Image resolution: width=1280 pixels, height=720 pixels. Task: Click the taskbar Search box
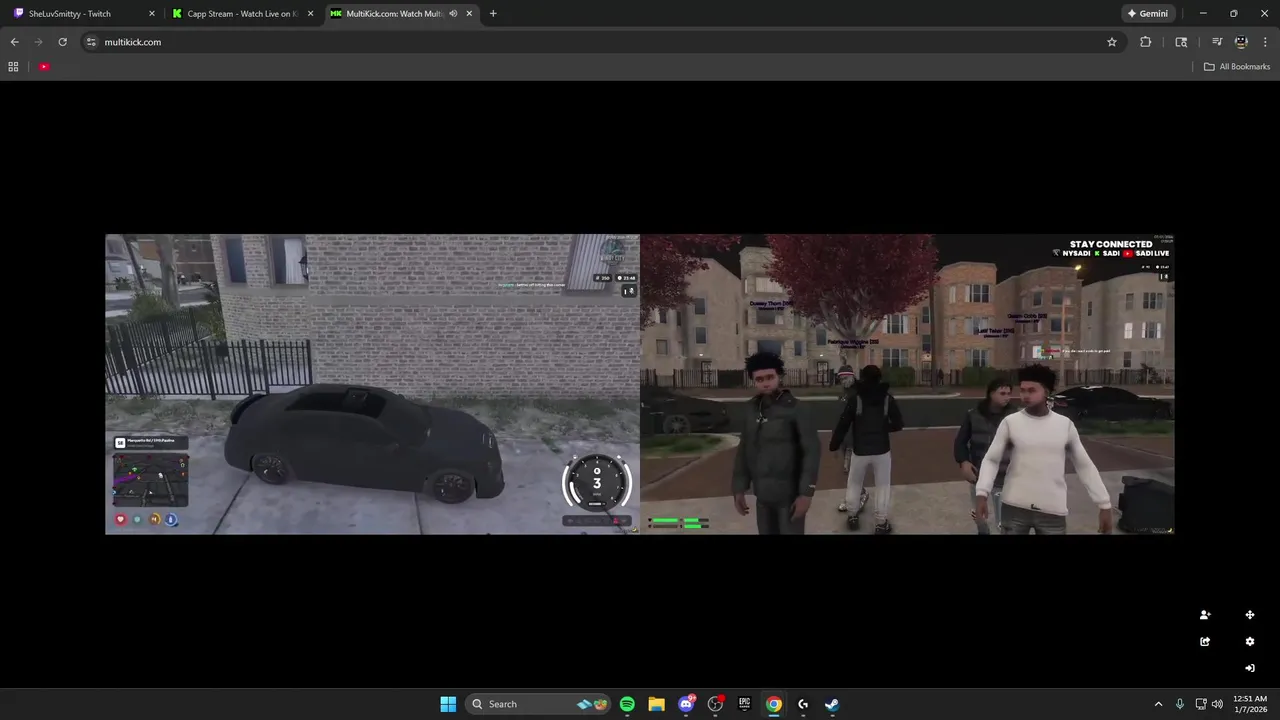539,704
